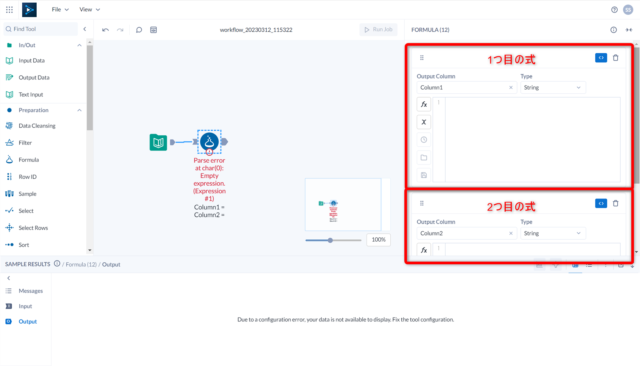The width and height of the screenshot is (640, 366).
Task: Open the Type dropdown for Column1
Action: [553, 87]
